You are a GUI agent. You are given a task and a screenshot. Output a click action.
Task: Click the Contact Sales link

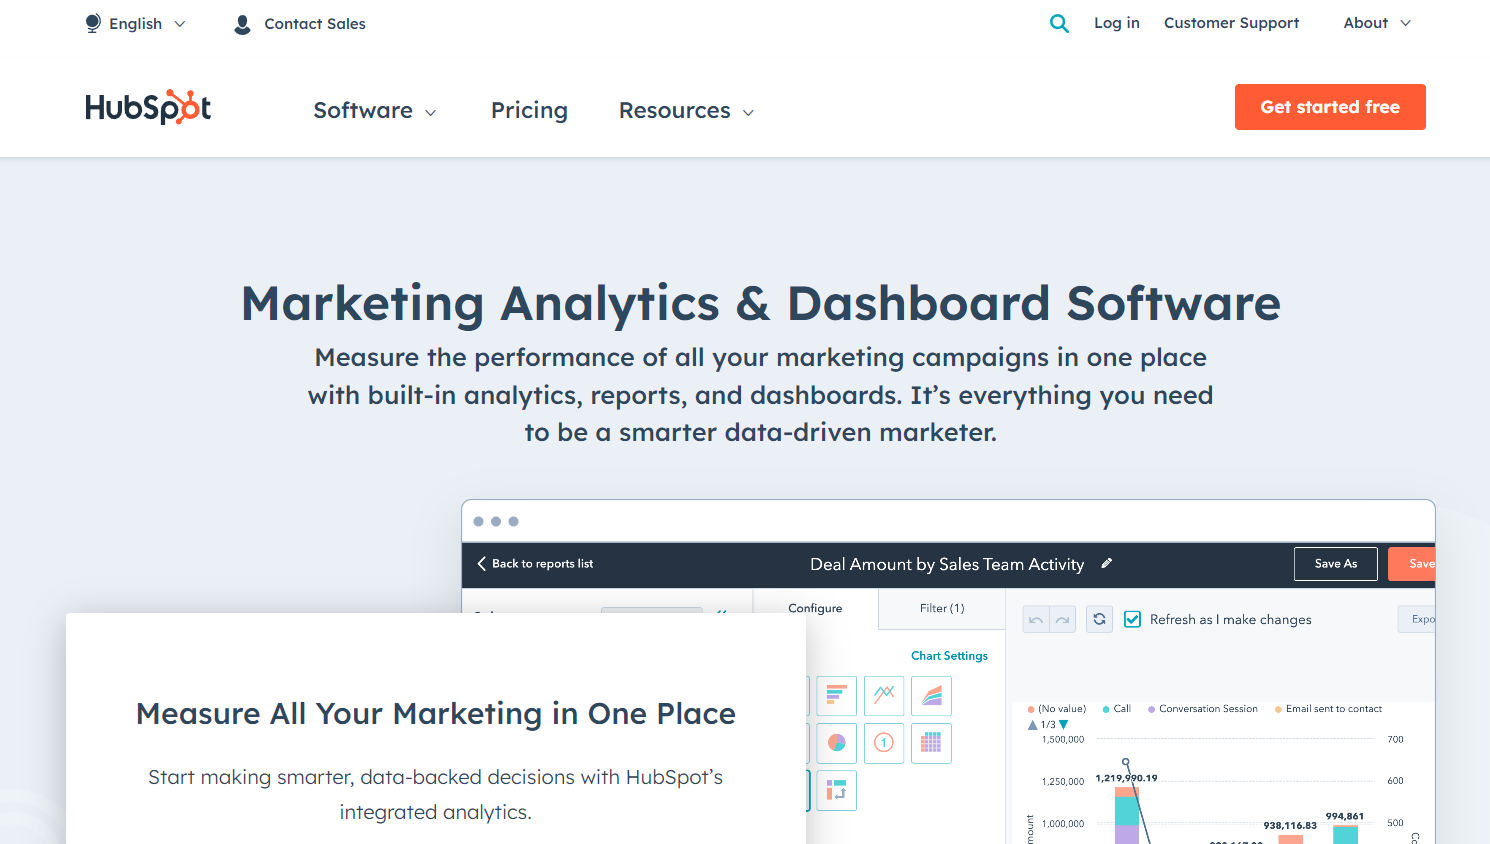pos(300,24)
